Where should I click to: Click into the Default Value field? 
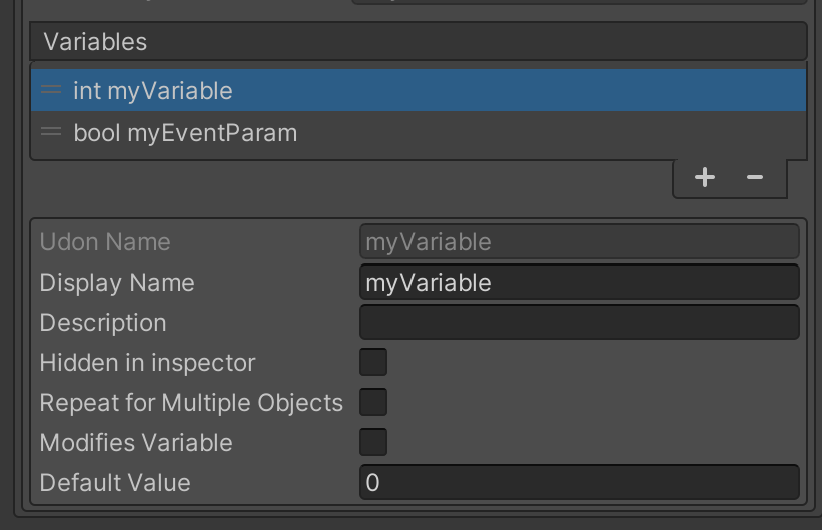(579, 482)
